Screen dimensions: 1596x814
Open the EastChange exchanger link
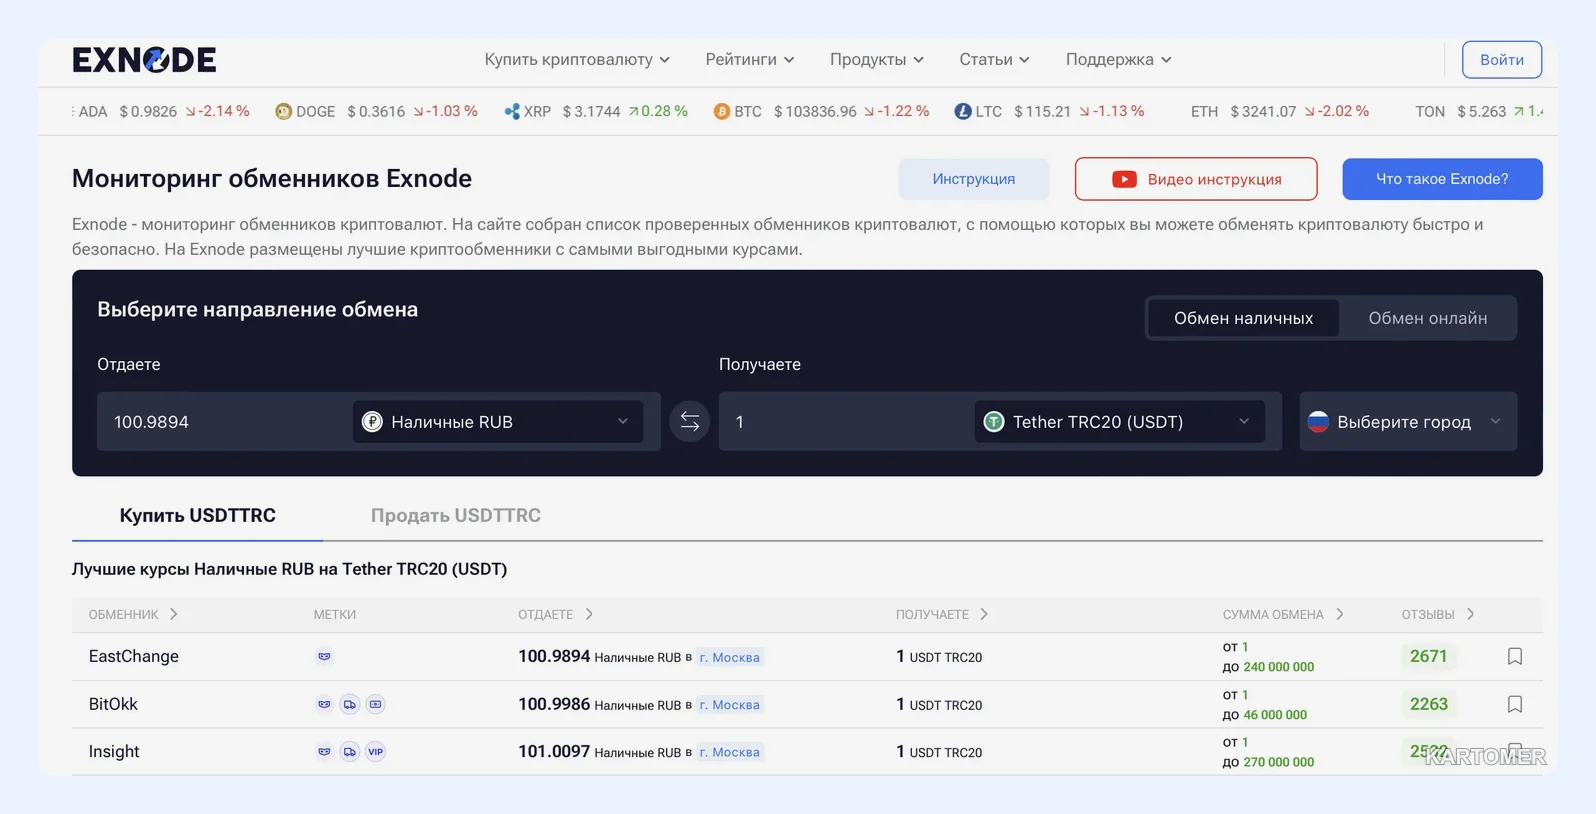click(134, 656)
